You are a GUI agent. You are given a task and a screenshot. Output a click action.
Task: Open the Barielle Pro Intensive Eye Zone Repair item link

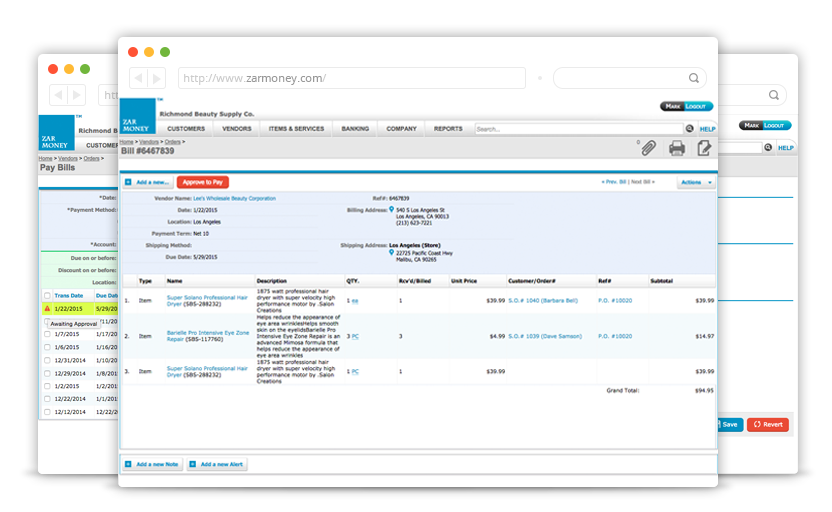point(207,336)
